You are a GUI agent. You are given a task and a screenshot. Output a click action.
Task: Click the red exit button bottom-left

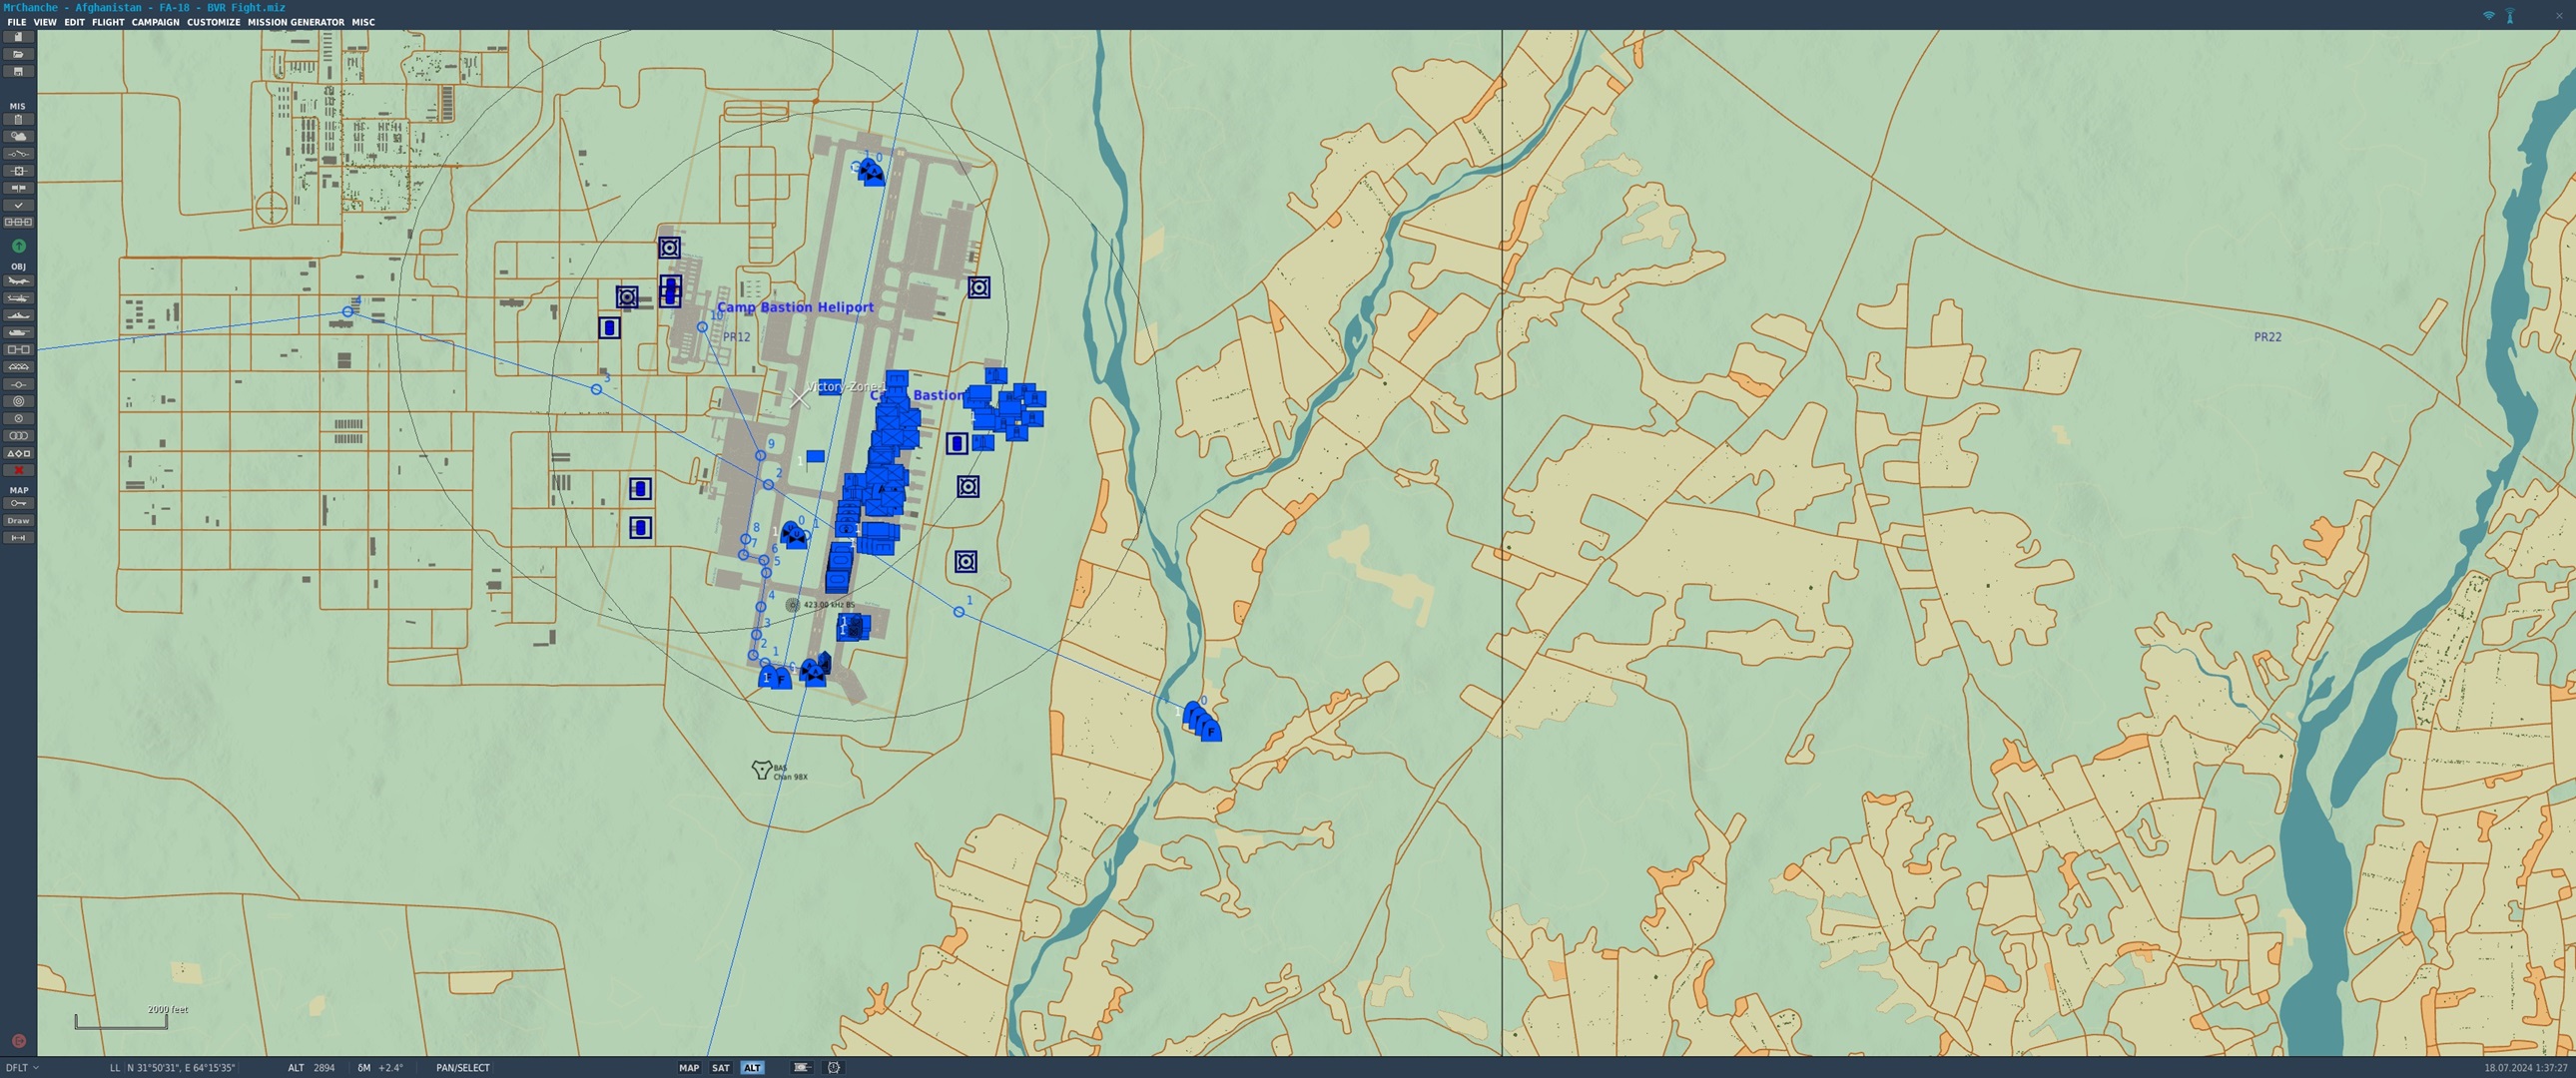coord(18,1041)
